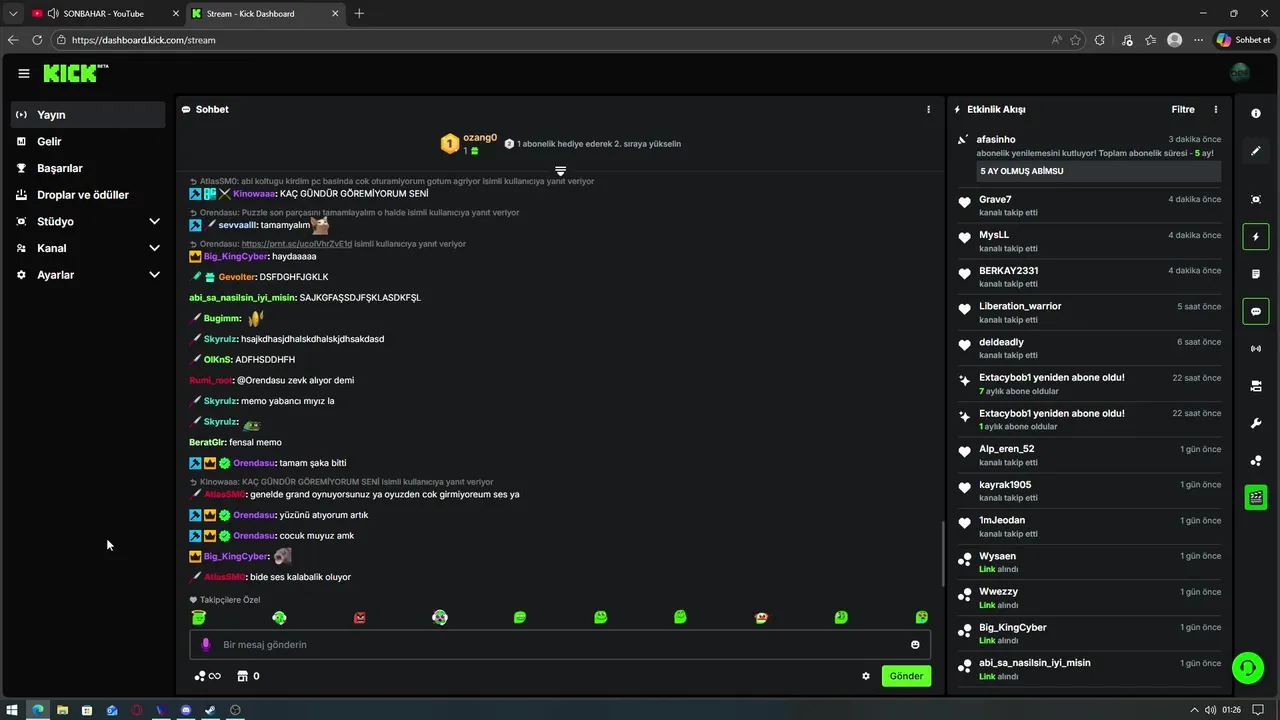The image size is (1280, 720).
Task: Expand the Kanal sidebar menu
Action: (x=88, y=248)
